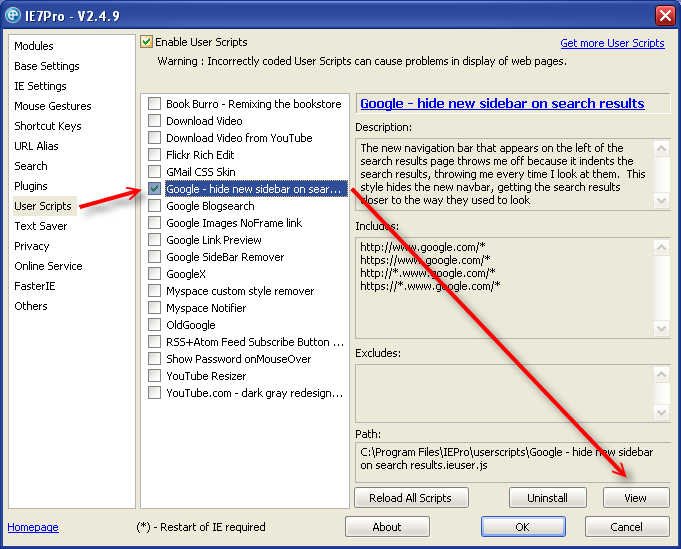Go to Base Settings section

click(x=47, y=66)
